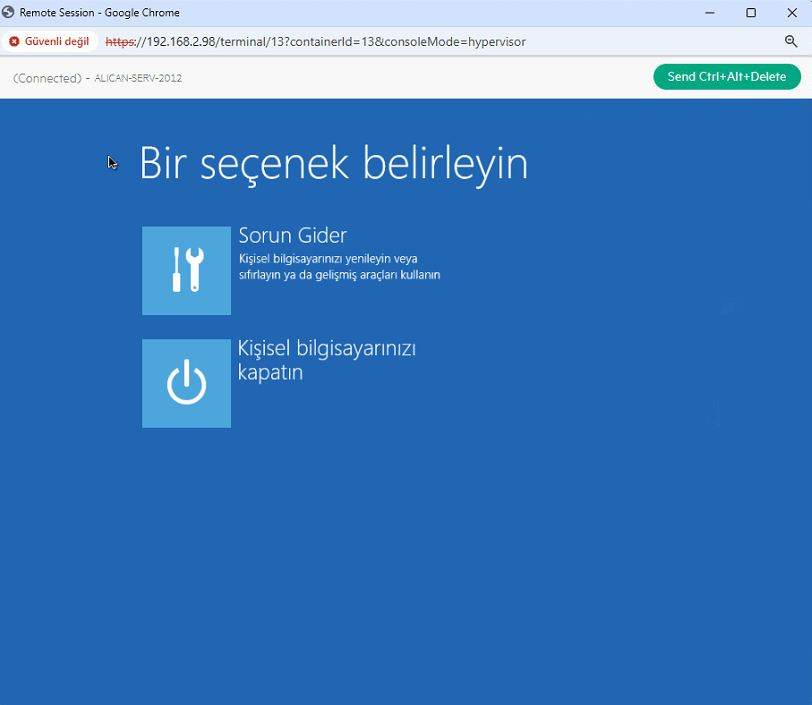Maximize the Remote Session window
The width and height of the screenshot is (812, 705).
pyautogui.click(x=750, y=12)
